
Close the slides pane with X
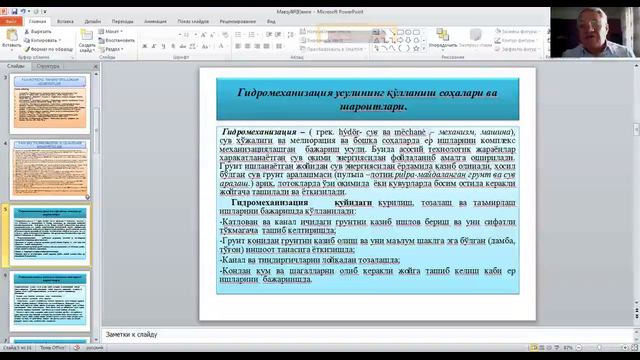(96, 66)
